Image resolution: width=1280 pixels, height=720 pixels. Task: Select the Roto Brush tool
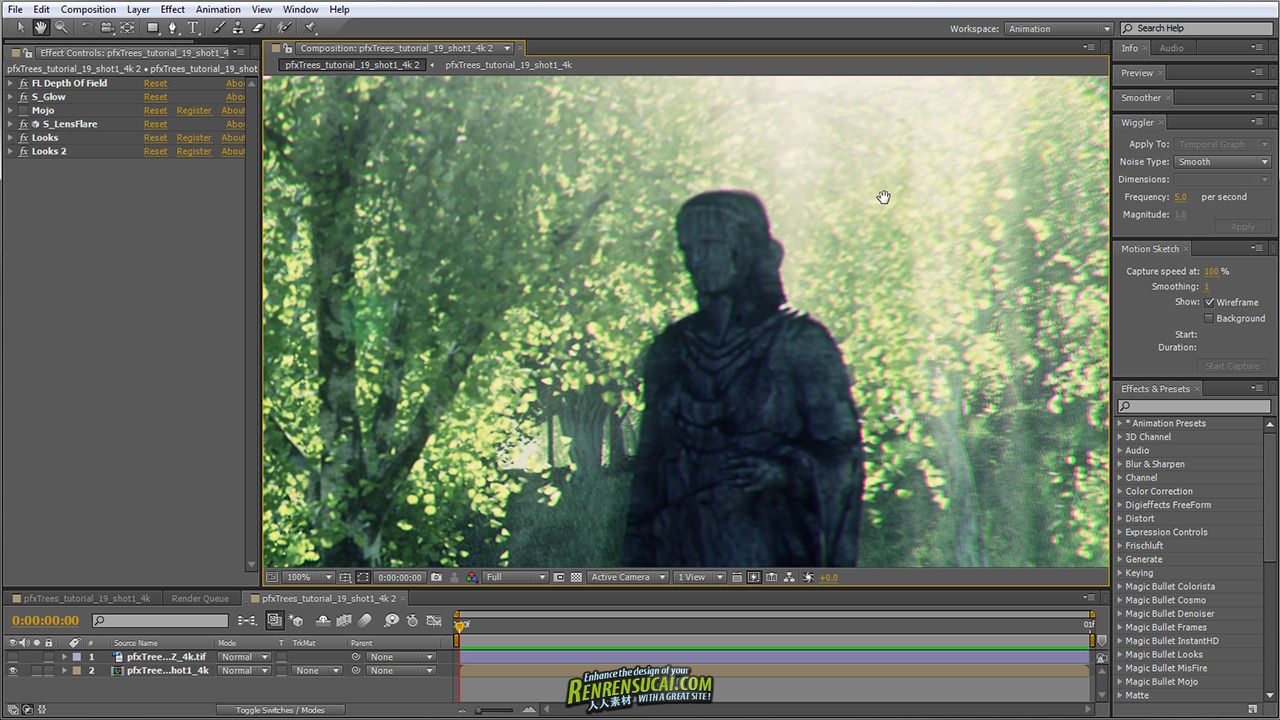pos(285,28)
